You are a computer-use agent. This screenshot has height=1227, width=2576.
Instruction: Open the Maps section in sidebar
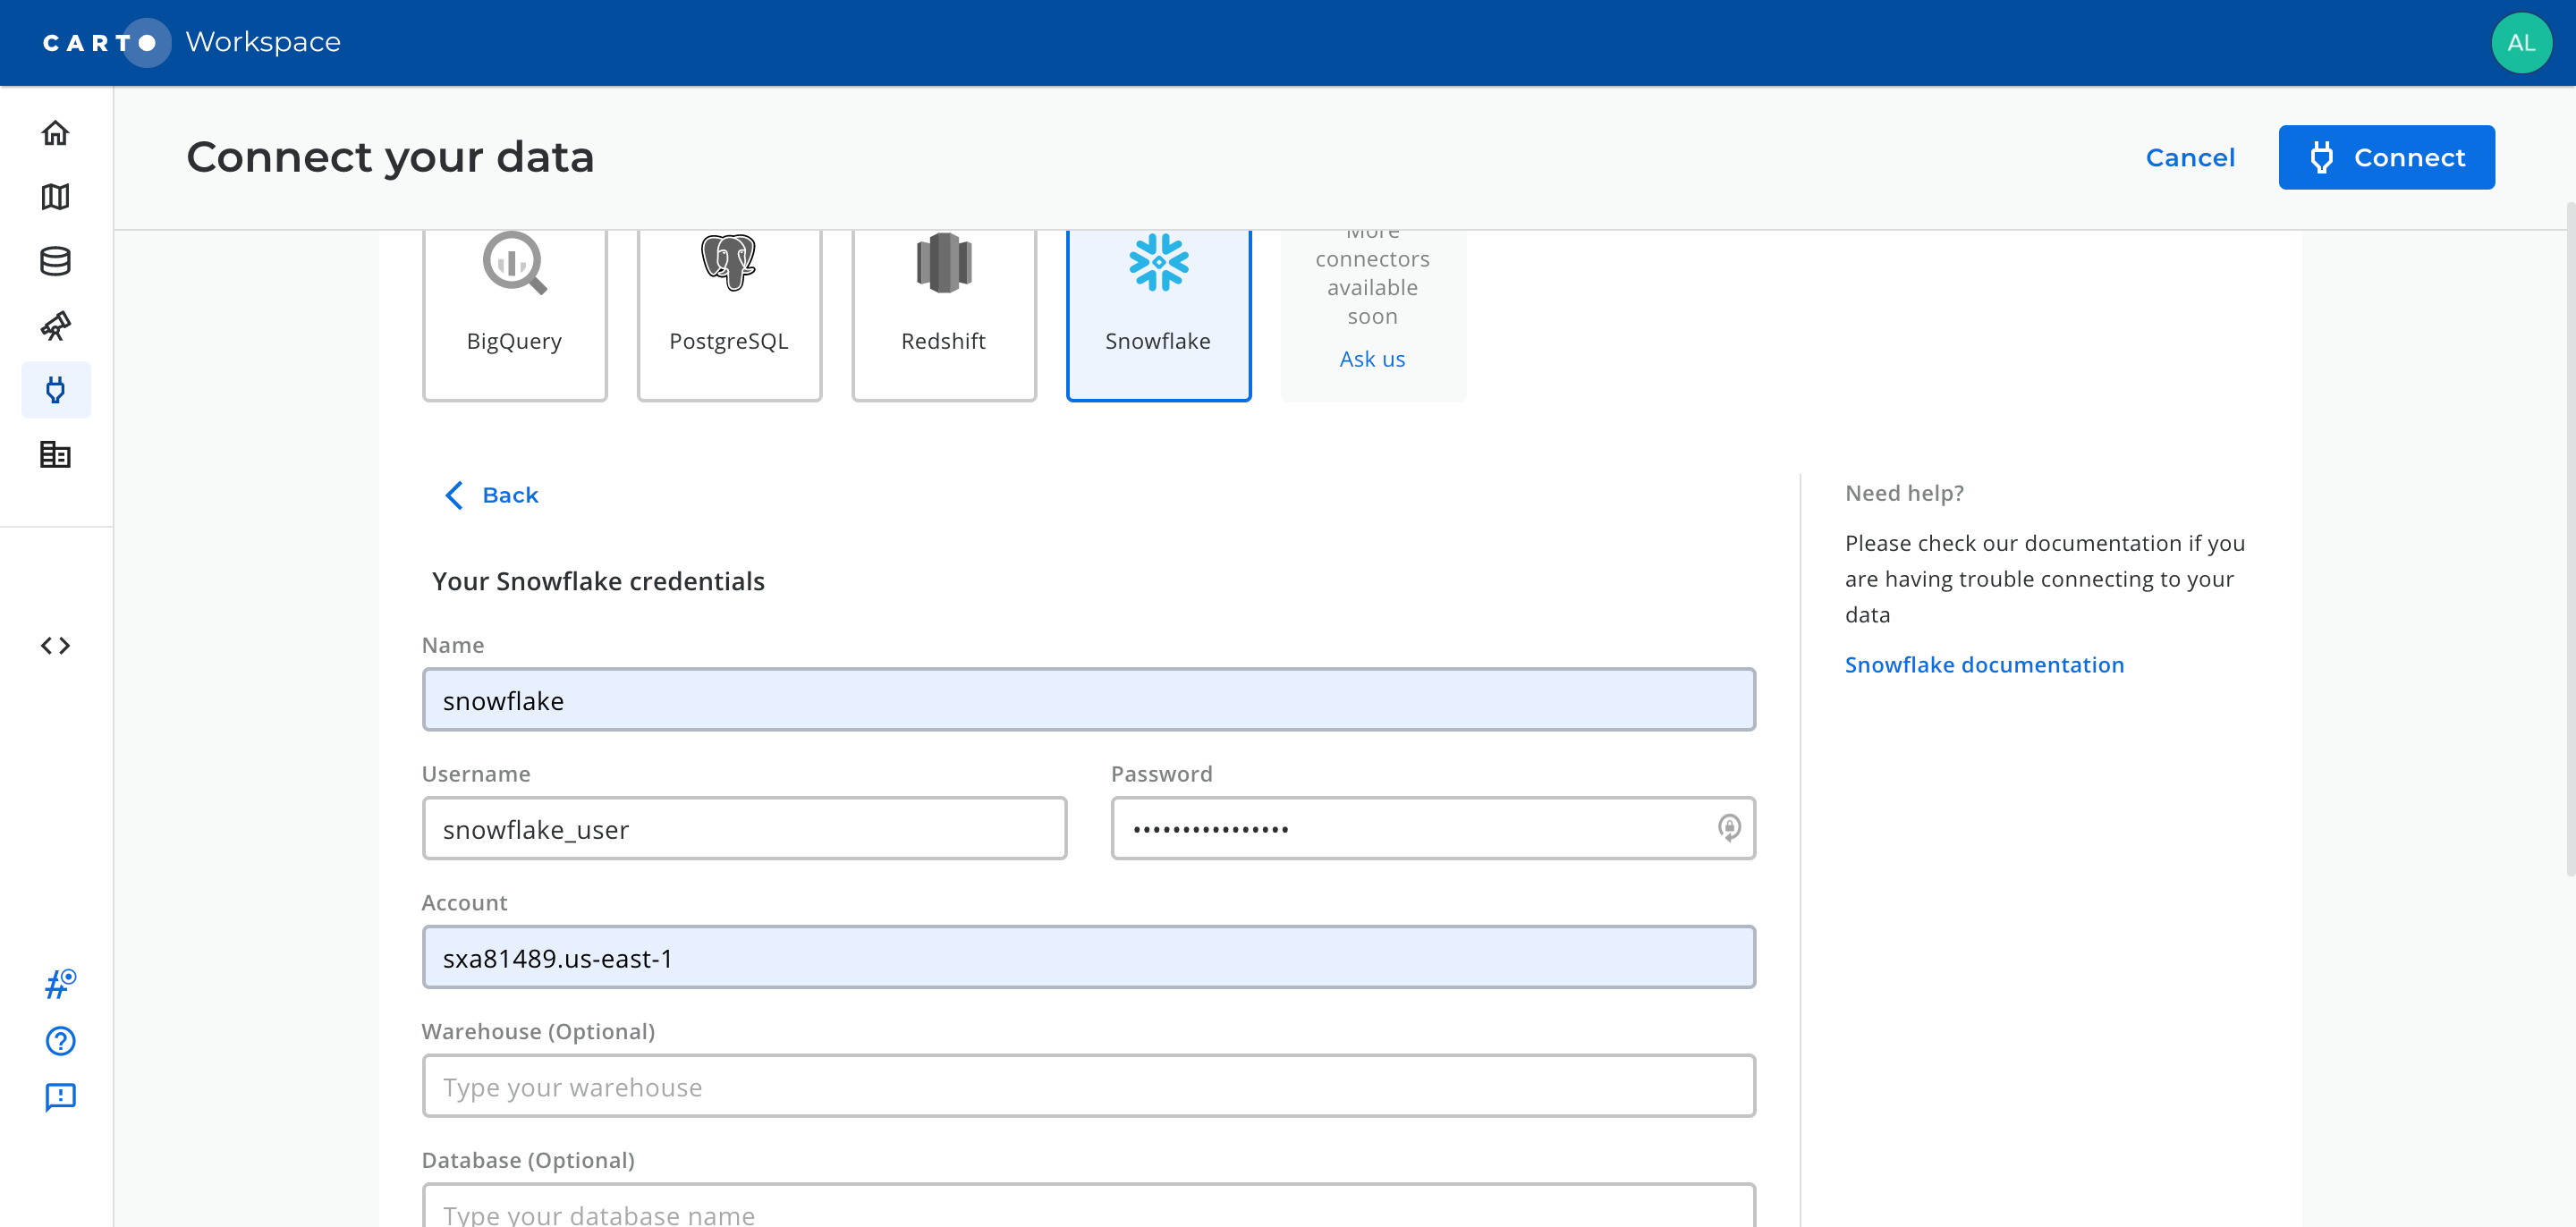(x=55, y=197)
